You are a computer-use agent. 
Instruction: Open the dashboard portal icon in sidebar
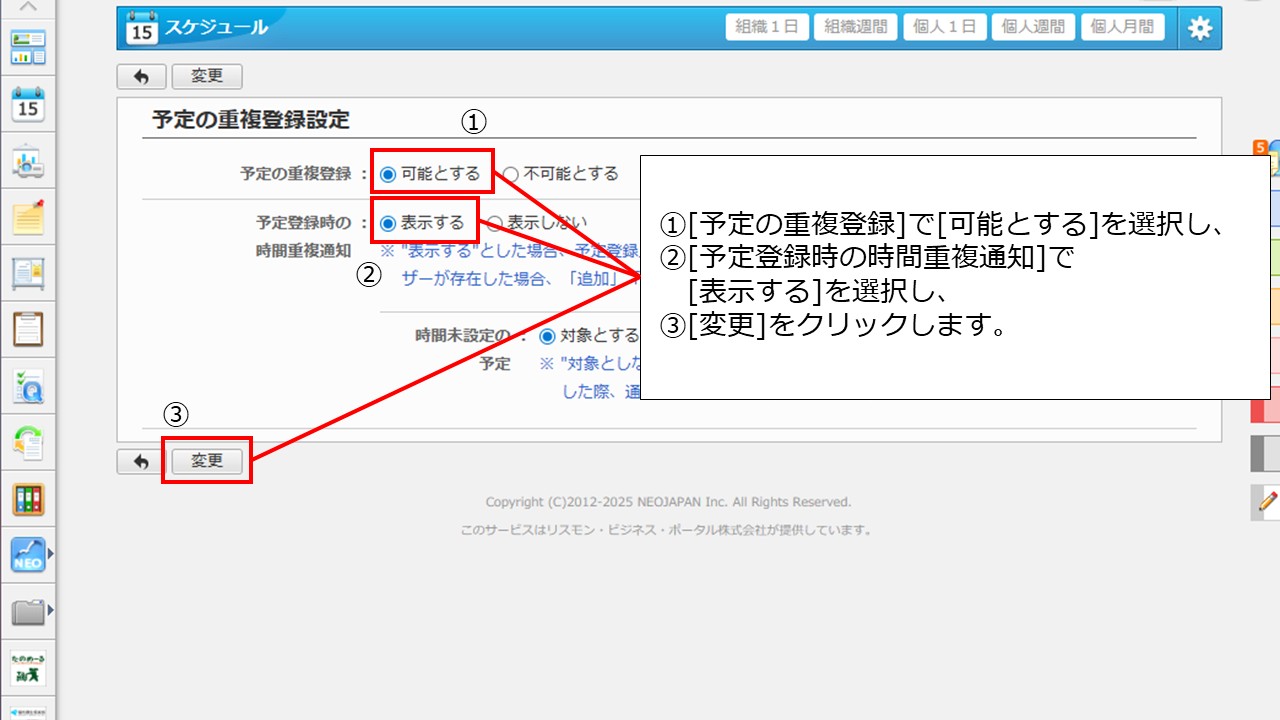[28, 48]
